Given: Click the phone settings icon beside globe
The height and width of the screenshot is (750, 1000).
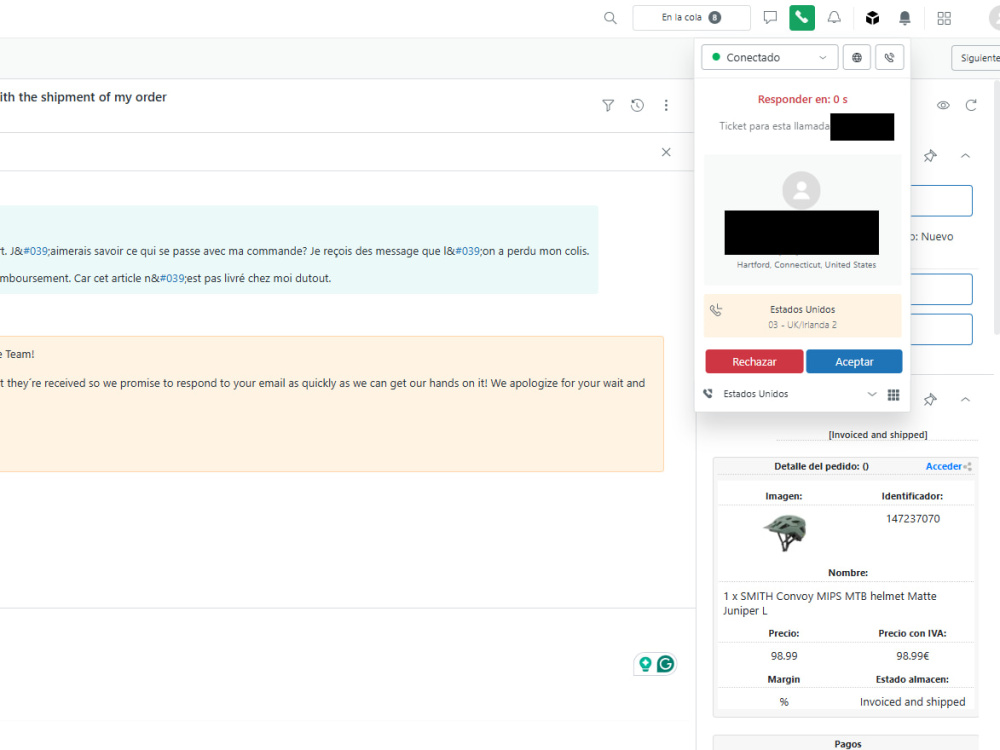Looking at the screenshot, I should pos(889,57).
